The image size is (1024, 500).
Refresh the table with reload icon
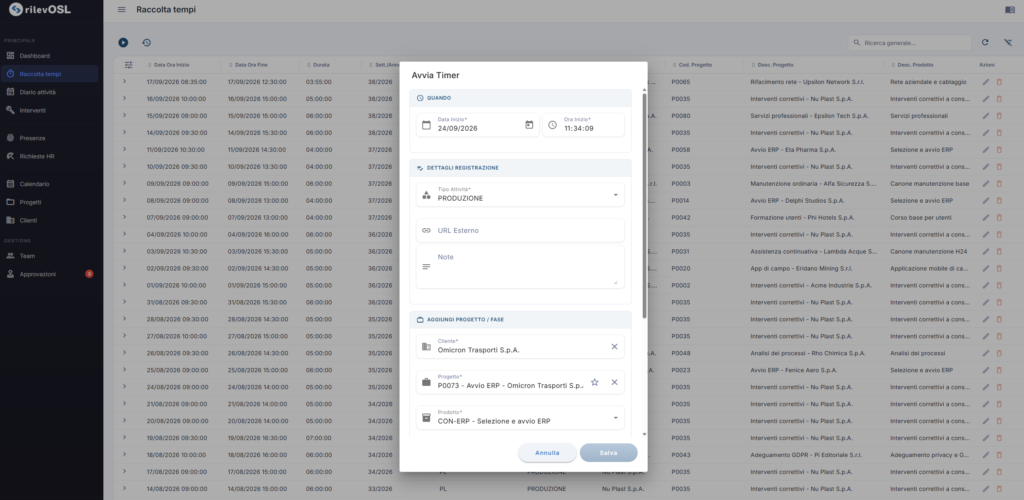tap(985, 42)
